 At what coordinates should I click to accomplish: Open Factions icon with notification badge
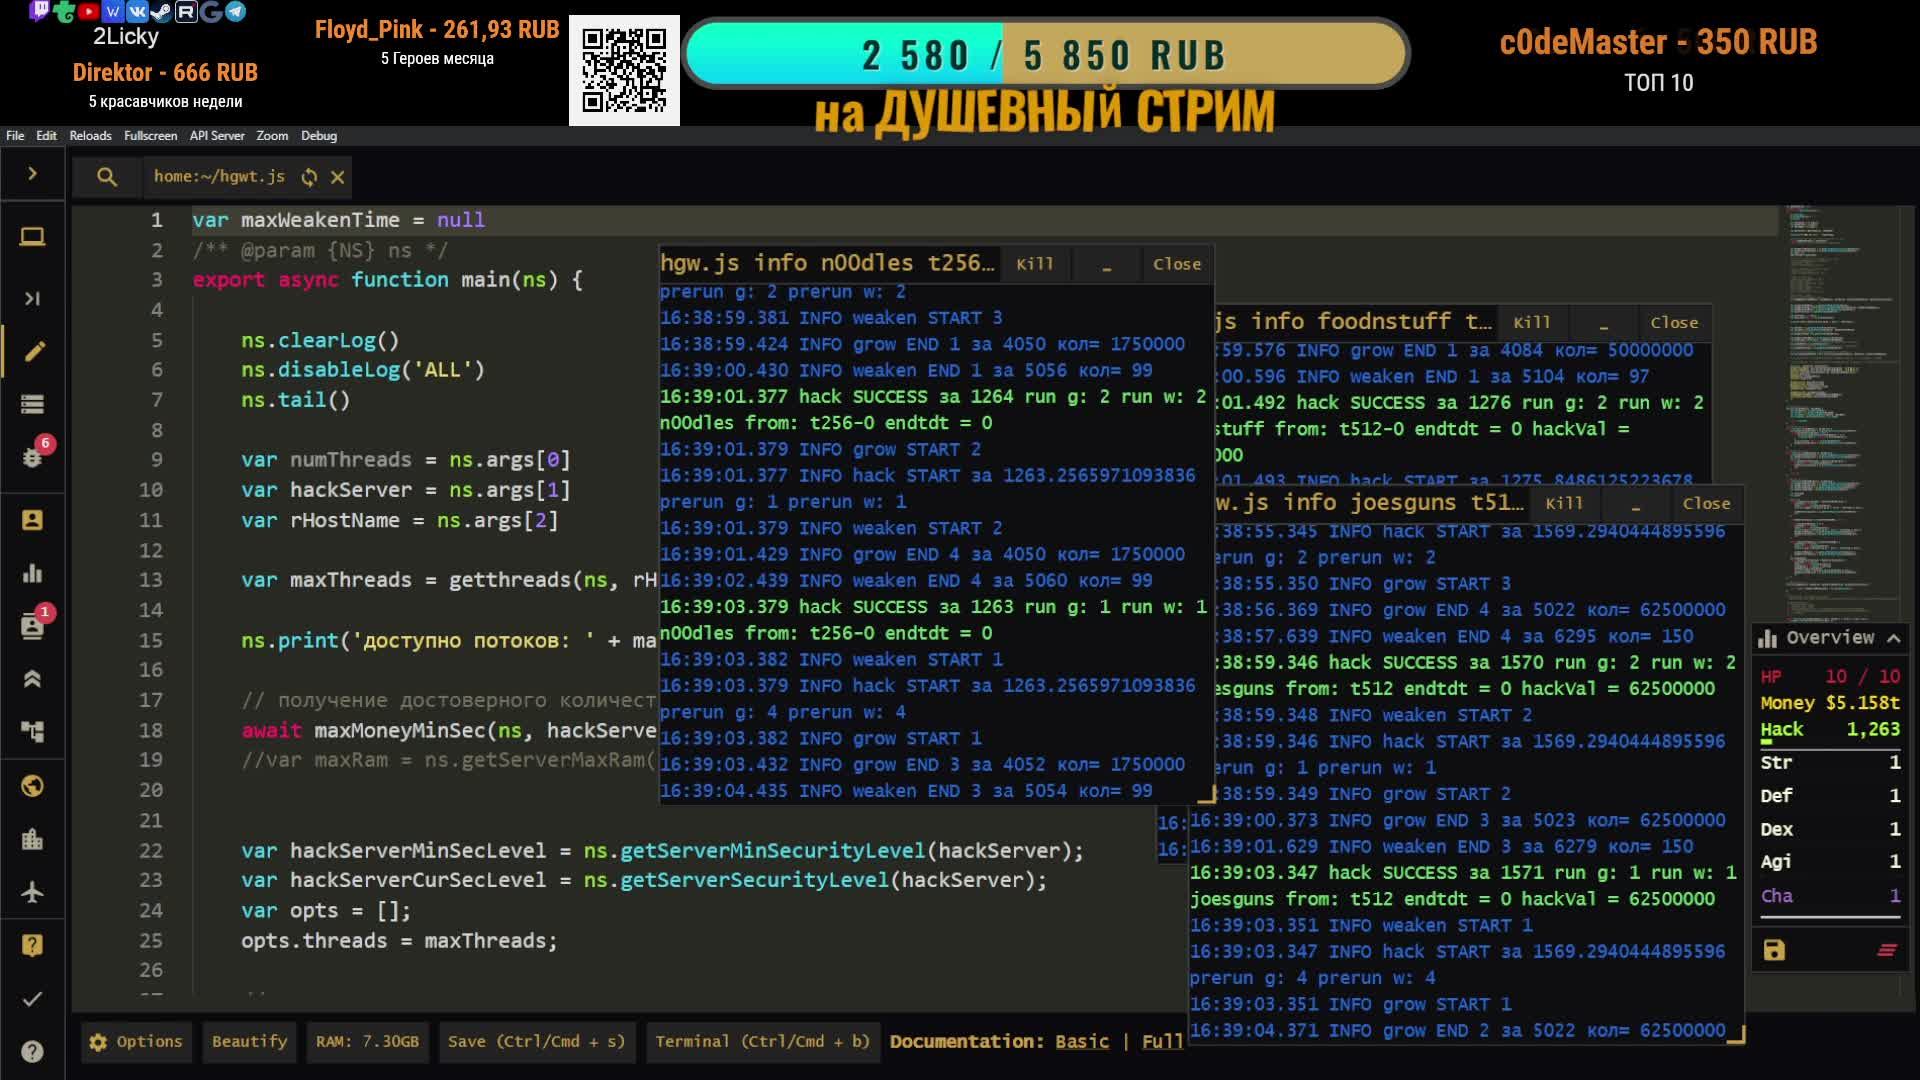pos(32,627)
